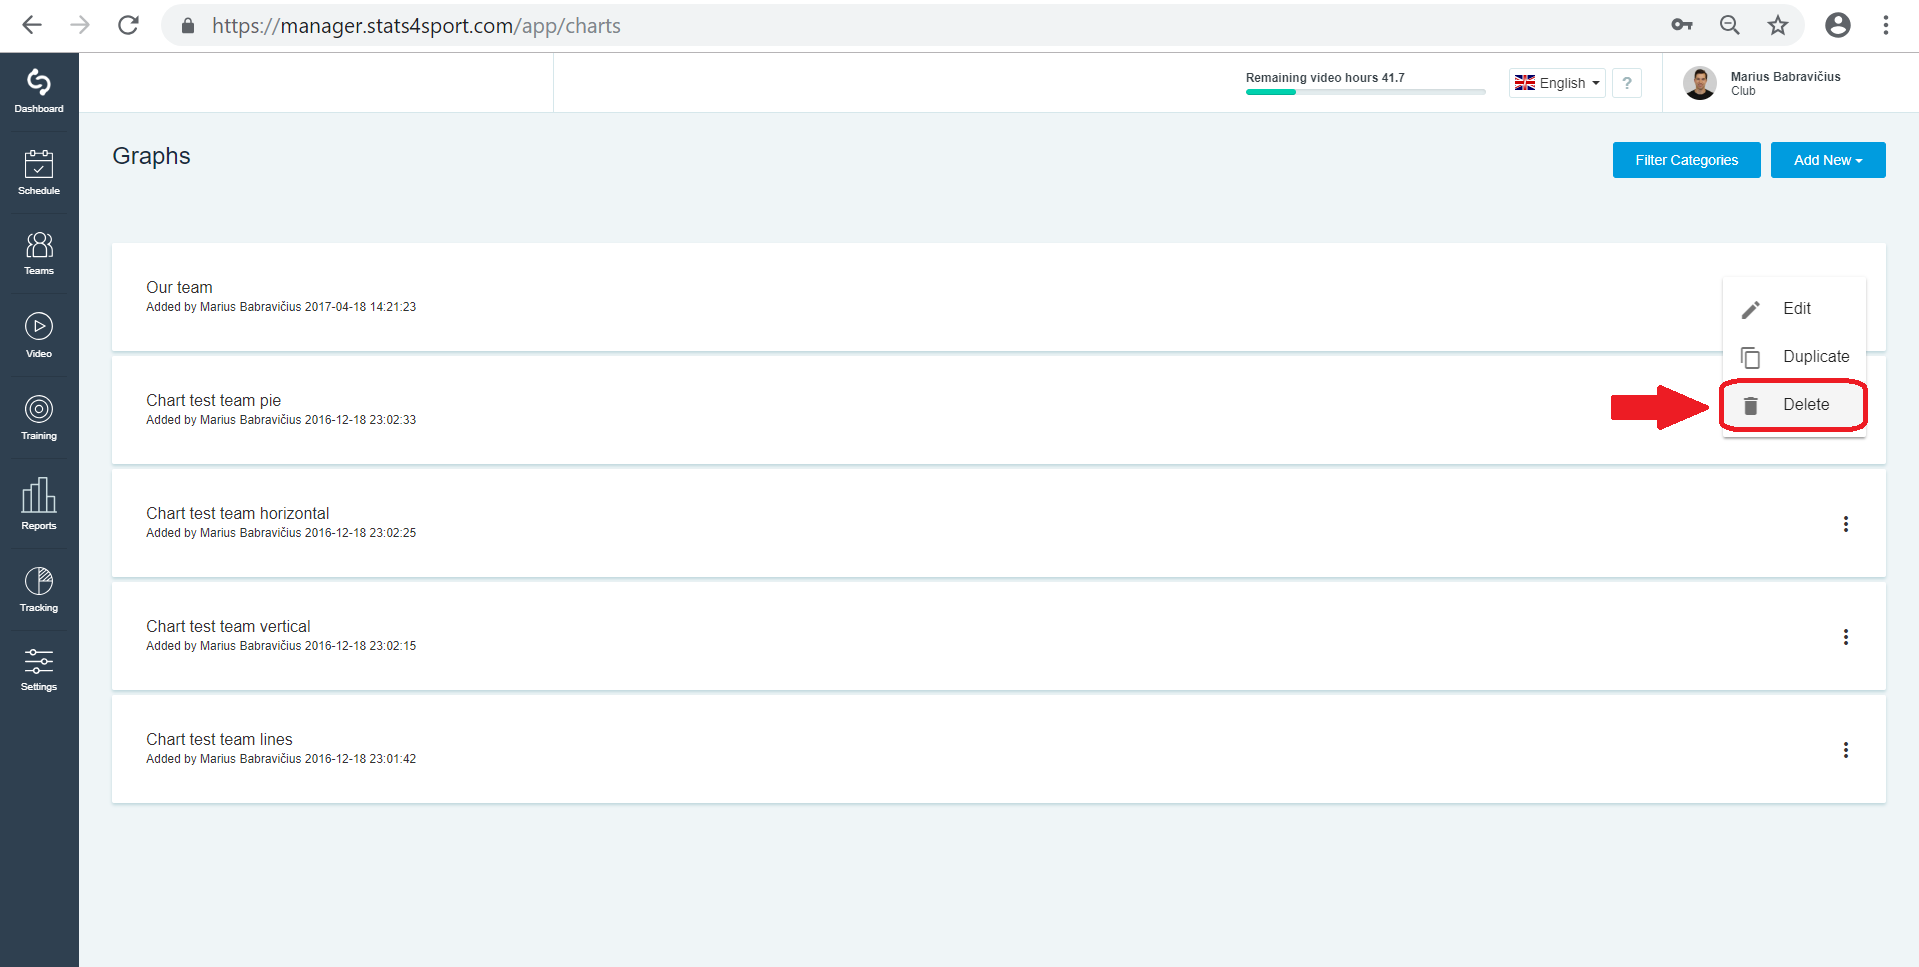Click the remaining video hours progress bar
The height and width of the screenshot is (967, 1919).
(x=1365, y=92)
